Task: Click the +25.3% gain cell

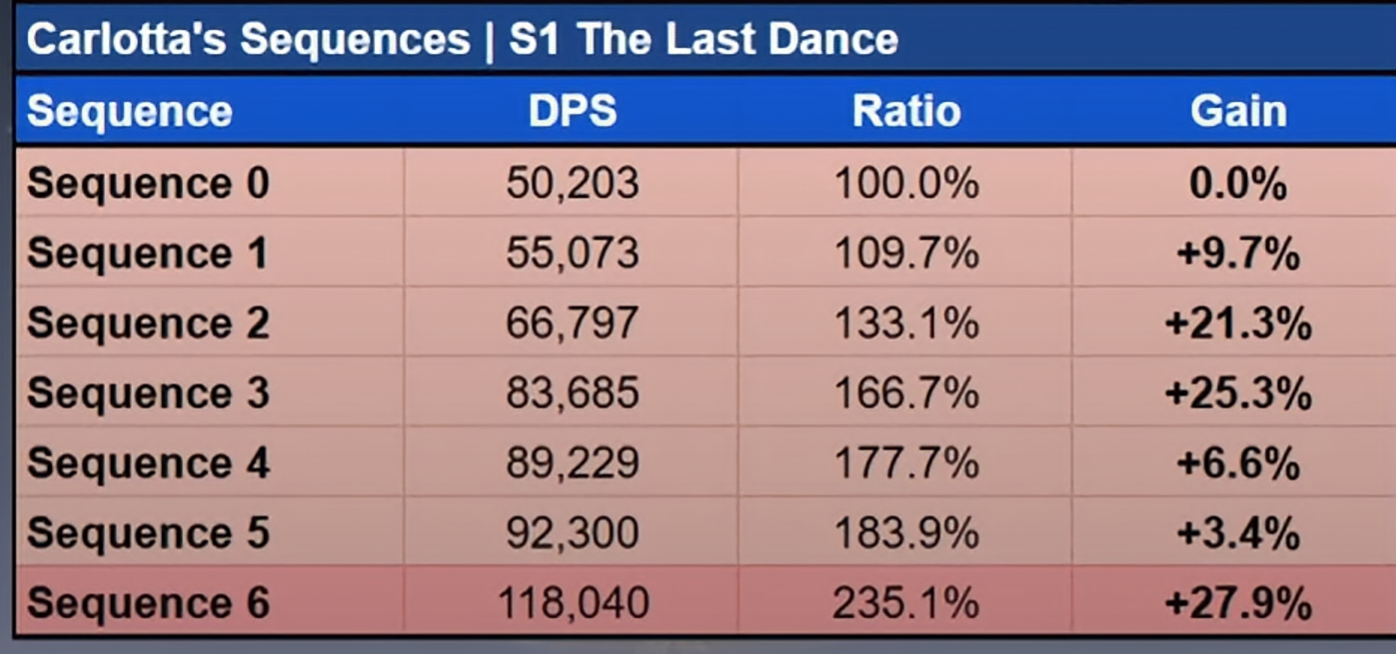Action: pyautogui.click(x=1238, y=393)
